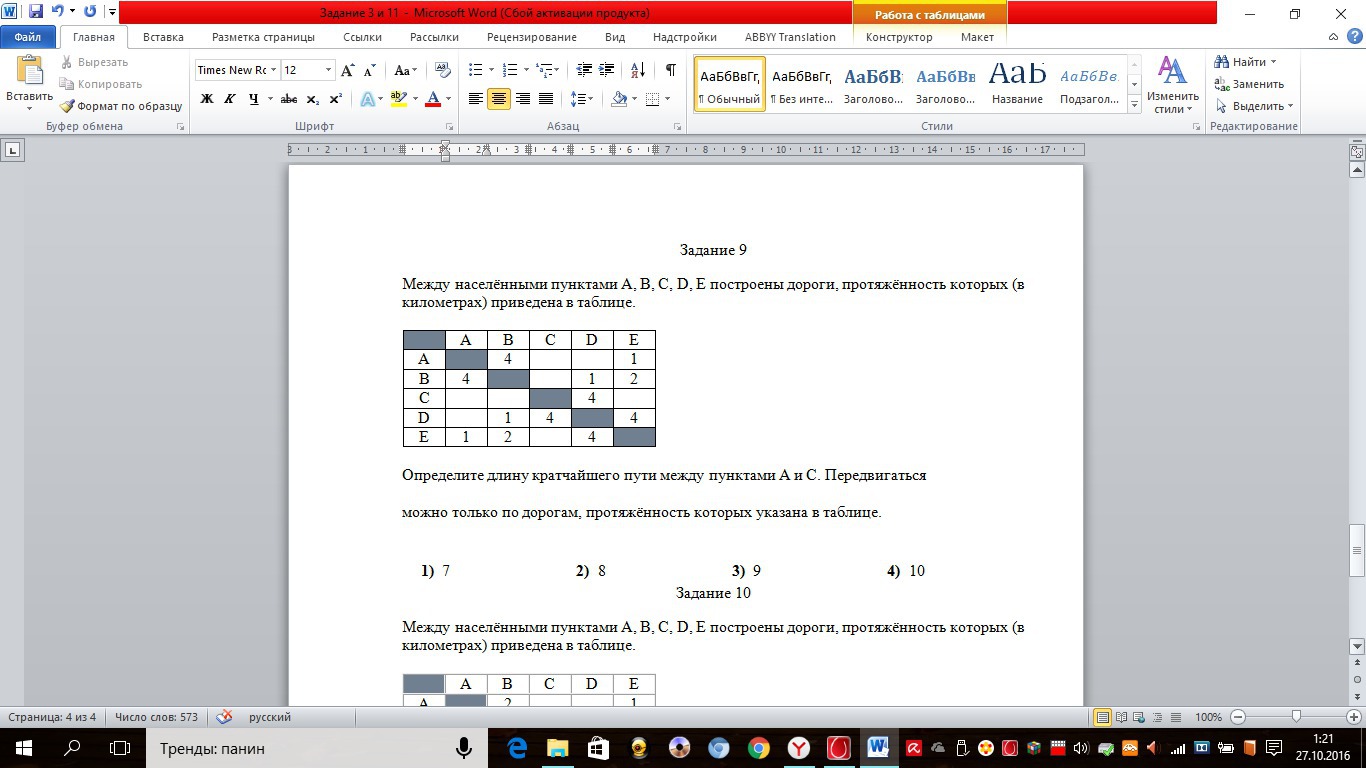
Task: Click the spell check icon in status bar
Action: (225, 717)
